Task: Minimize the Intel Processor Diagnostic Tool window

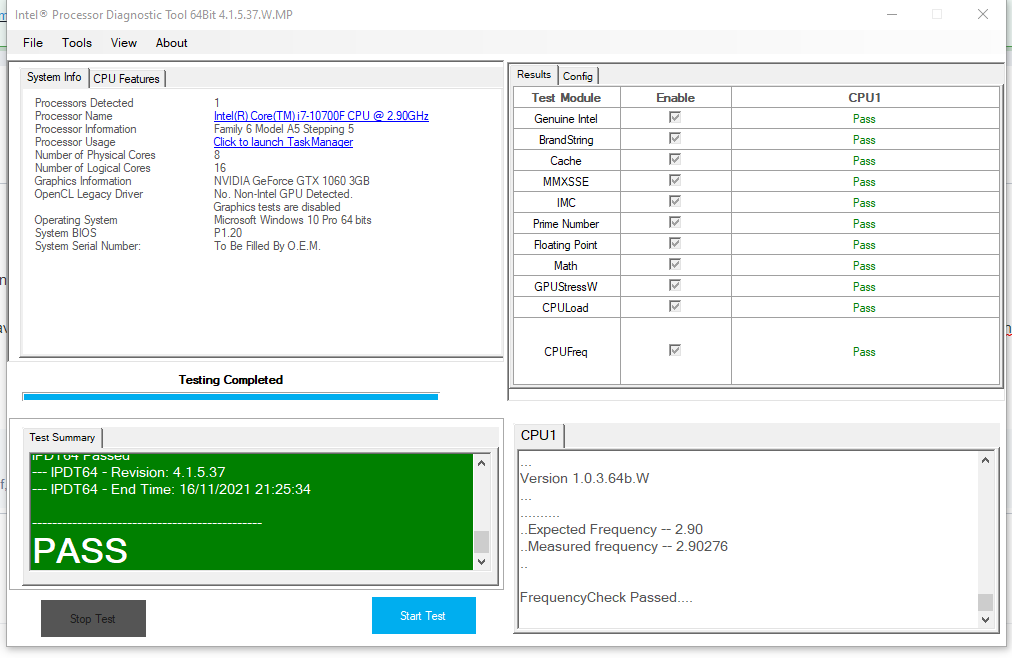Action: tap(892, 14)
